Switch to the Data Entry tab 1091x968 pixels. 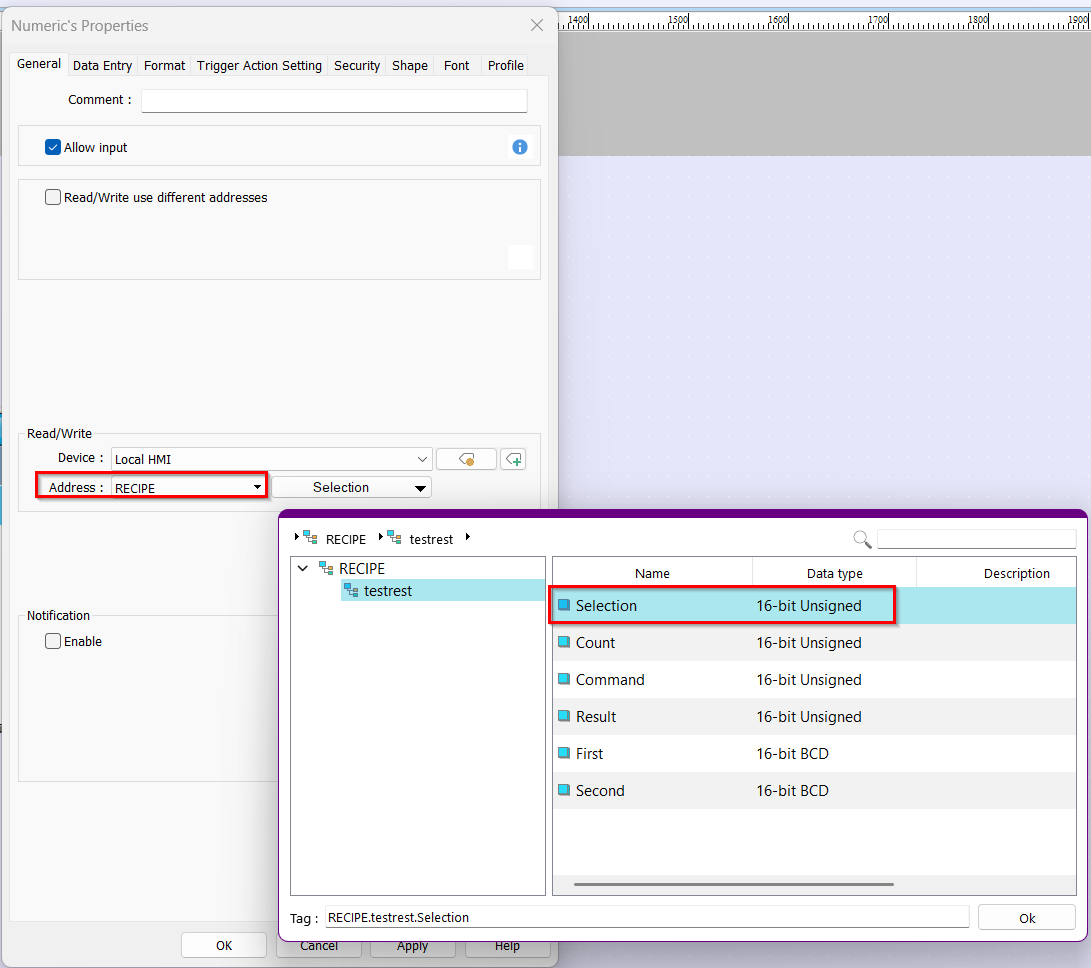102,65
